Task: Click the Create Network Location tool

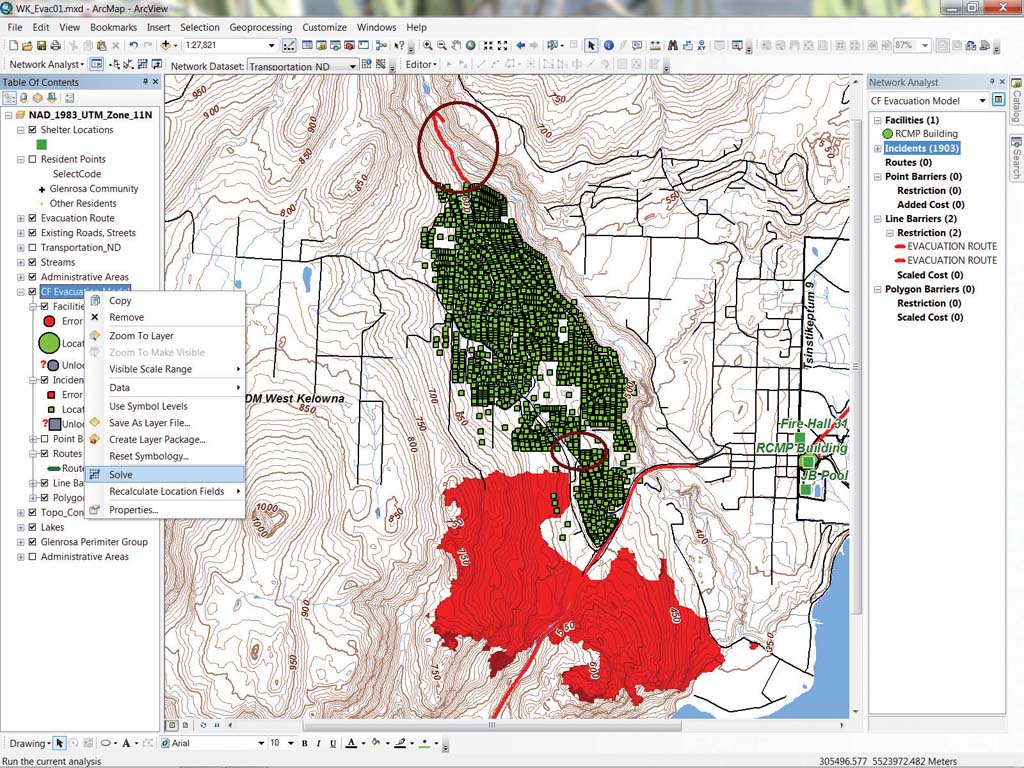Action: 115,64
